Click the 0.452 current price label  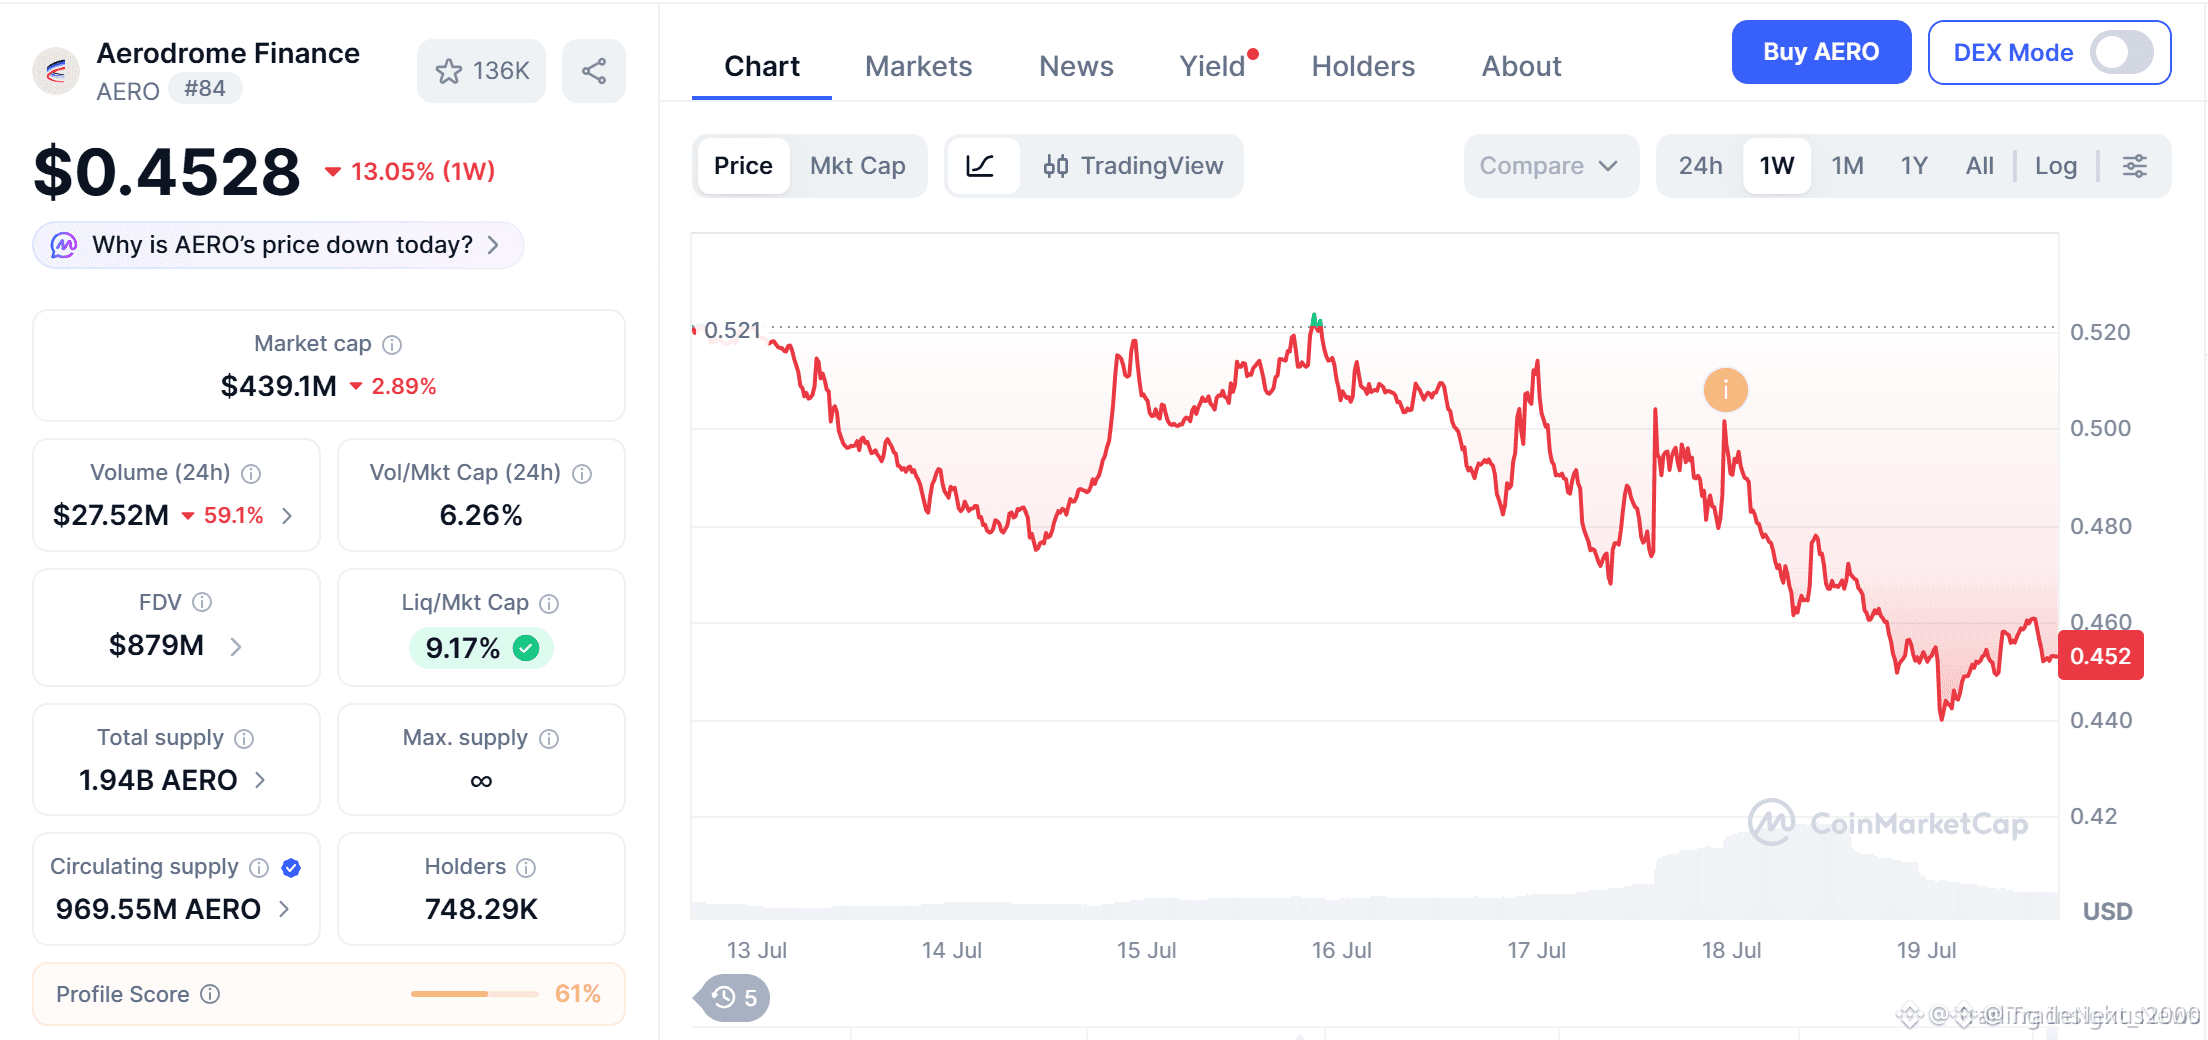[2100, 656]
